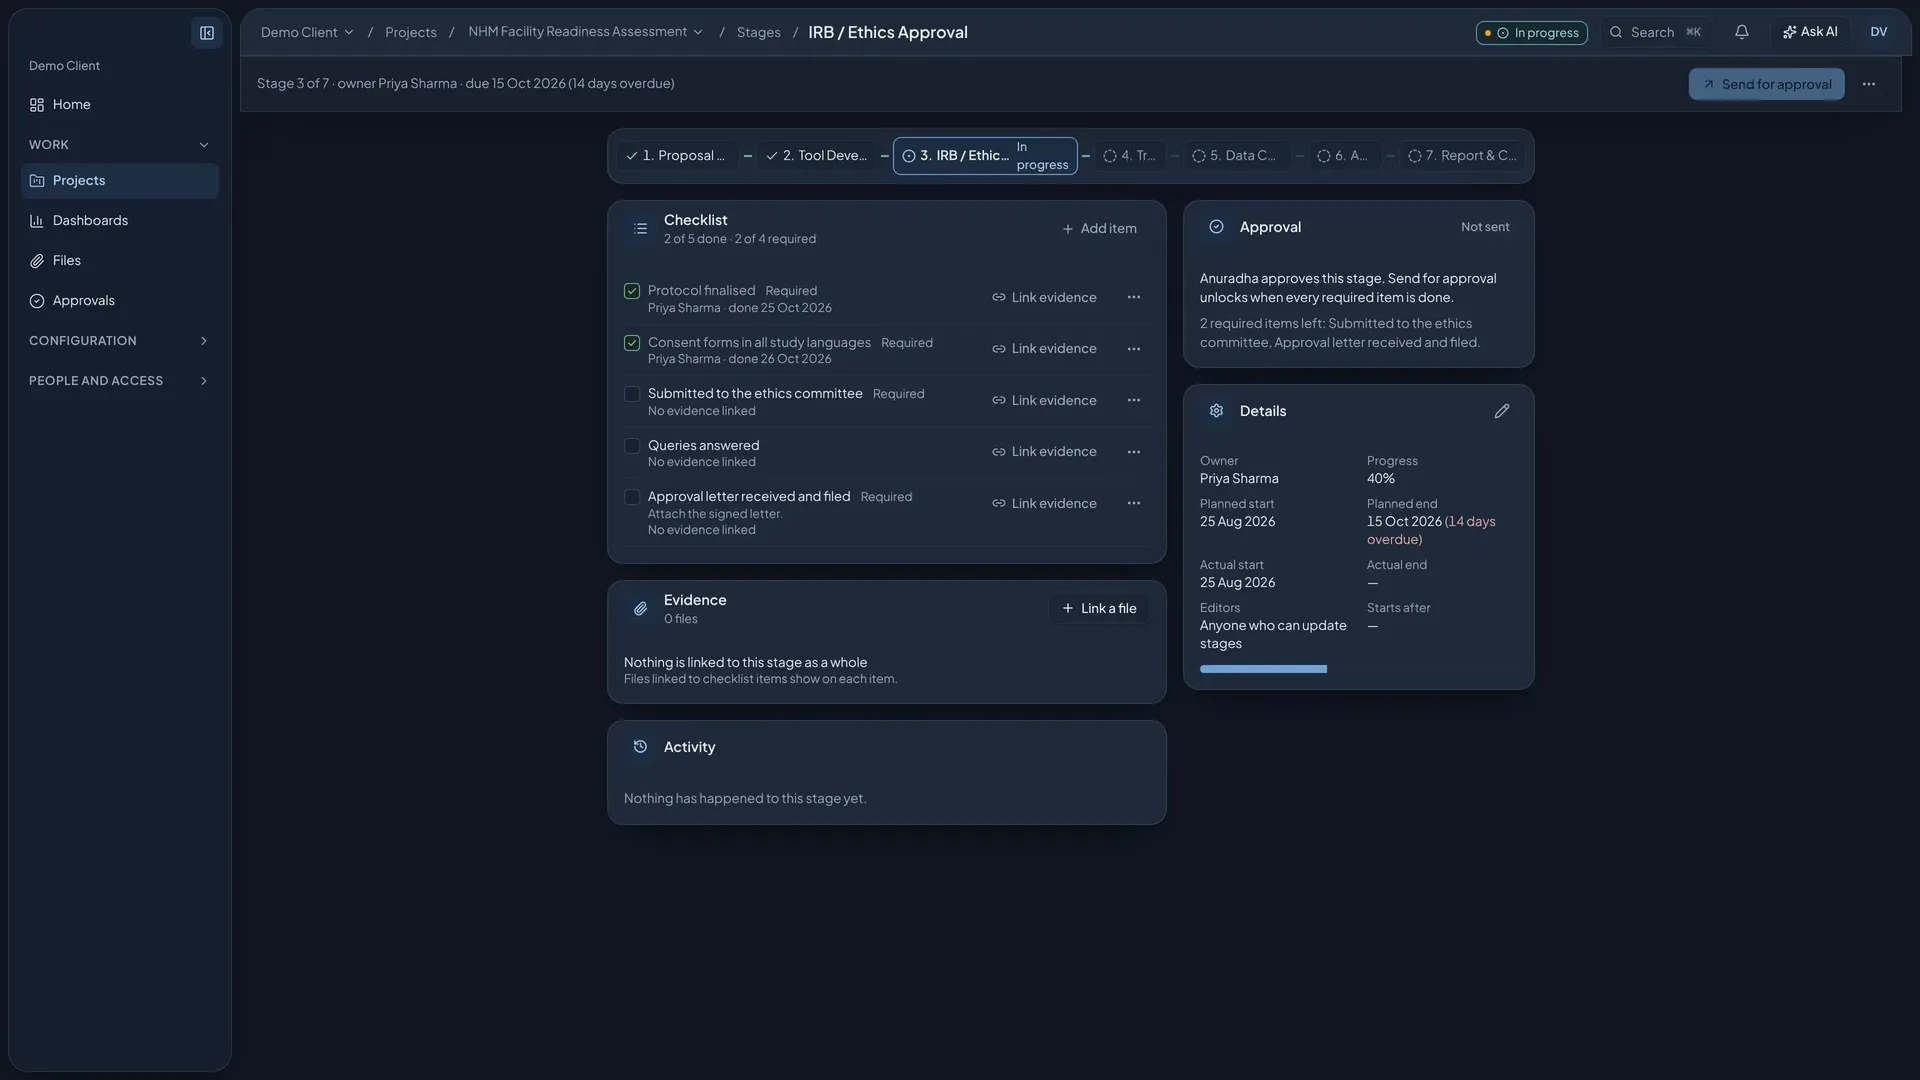Open Files in the sidebar
Screen dimensions: 1920x1080
120,261
